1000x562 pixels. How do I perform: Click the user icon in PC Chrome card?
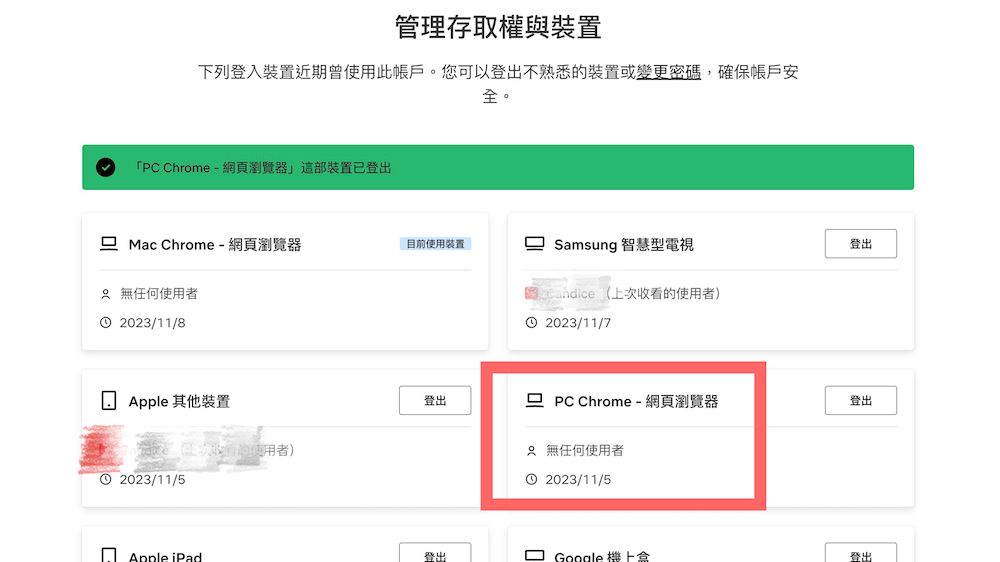click(x=532, y=451)
